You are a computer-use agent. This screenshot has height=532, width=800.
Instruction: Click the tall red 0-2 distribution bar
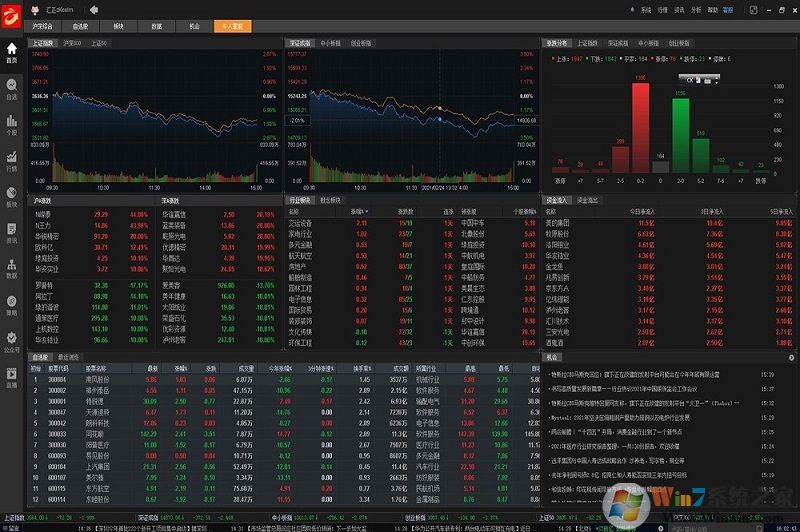pyautogui.click(x=640, y=128)
